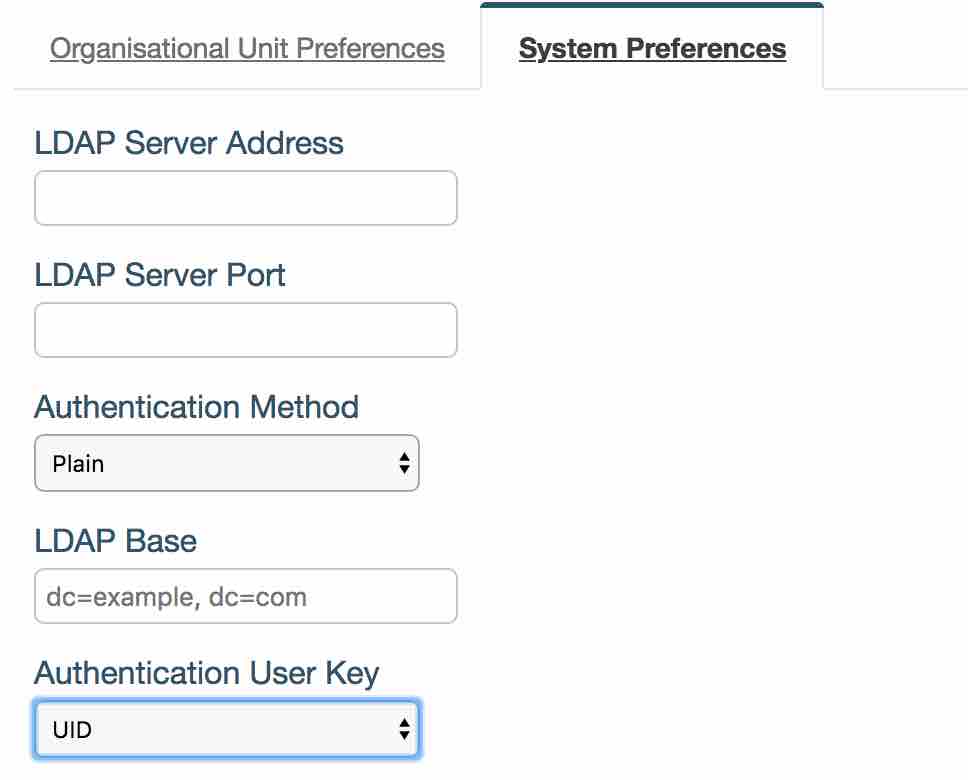Click the "Plain" value in the select box
Image resolution: width=968 pixels, height=780 pixels.
pyautogui.click(x=78, y=464)
